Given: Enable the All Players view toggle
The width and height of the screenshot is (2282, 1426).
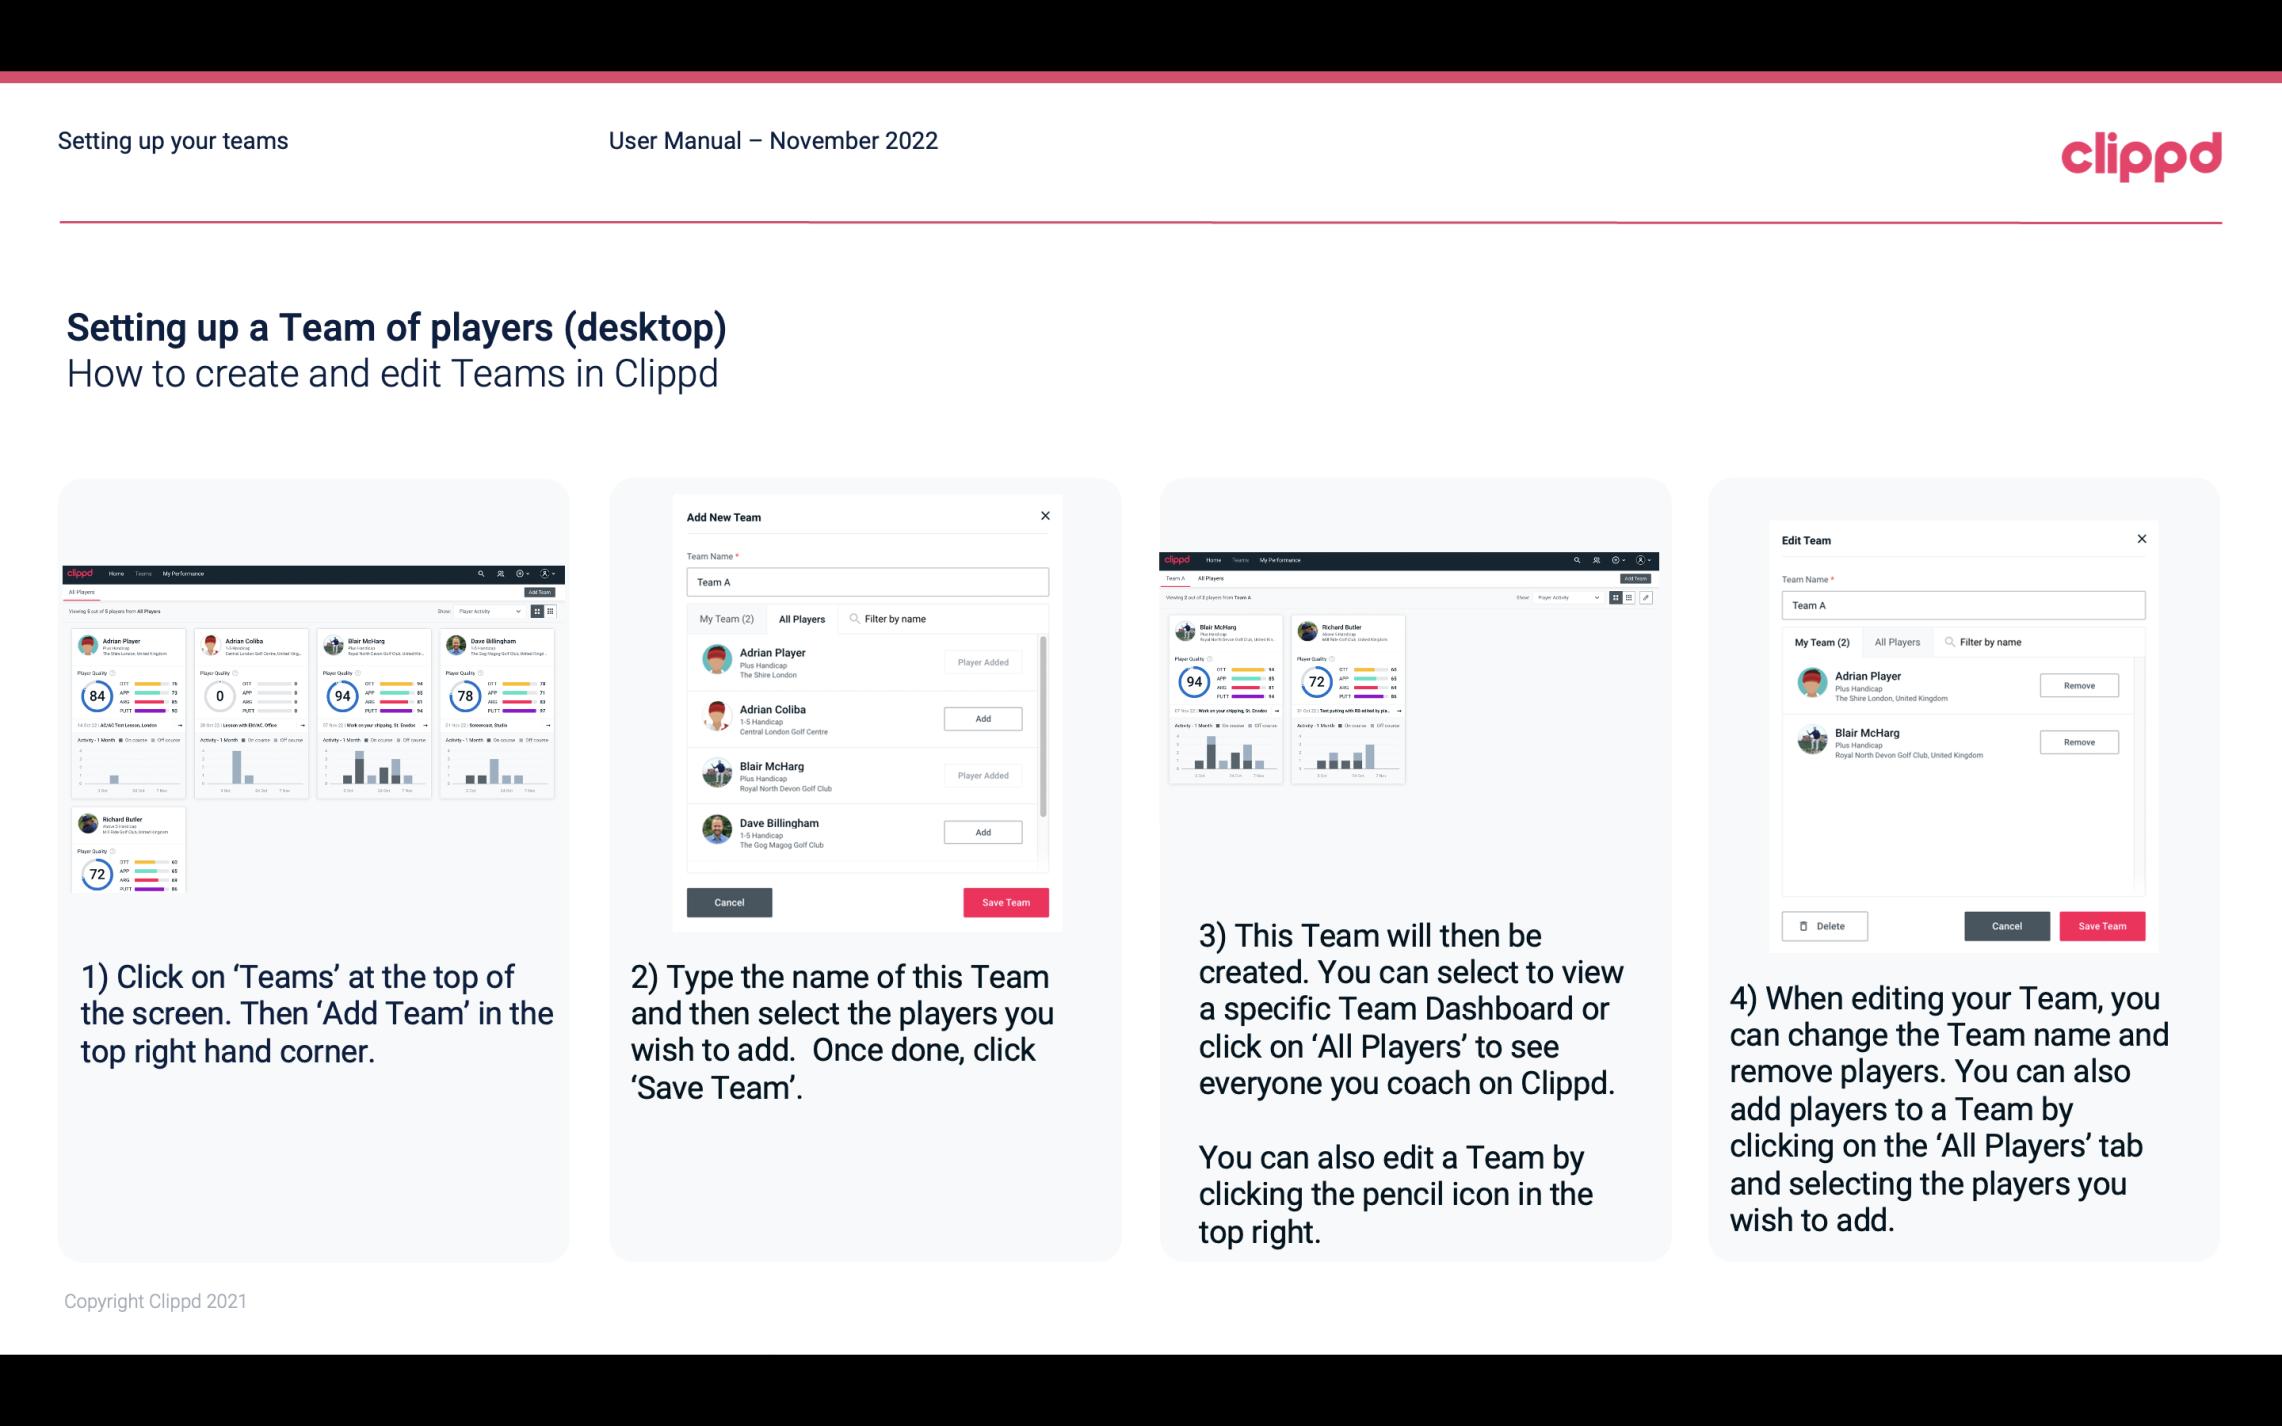Looking at the screenshot, I should [800, 618].
